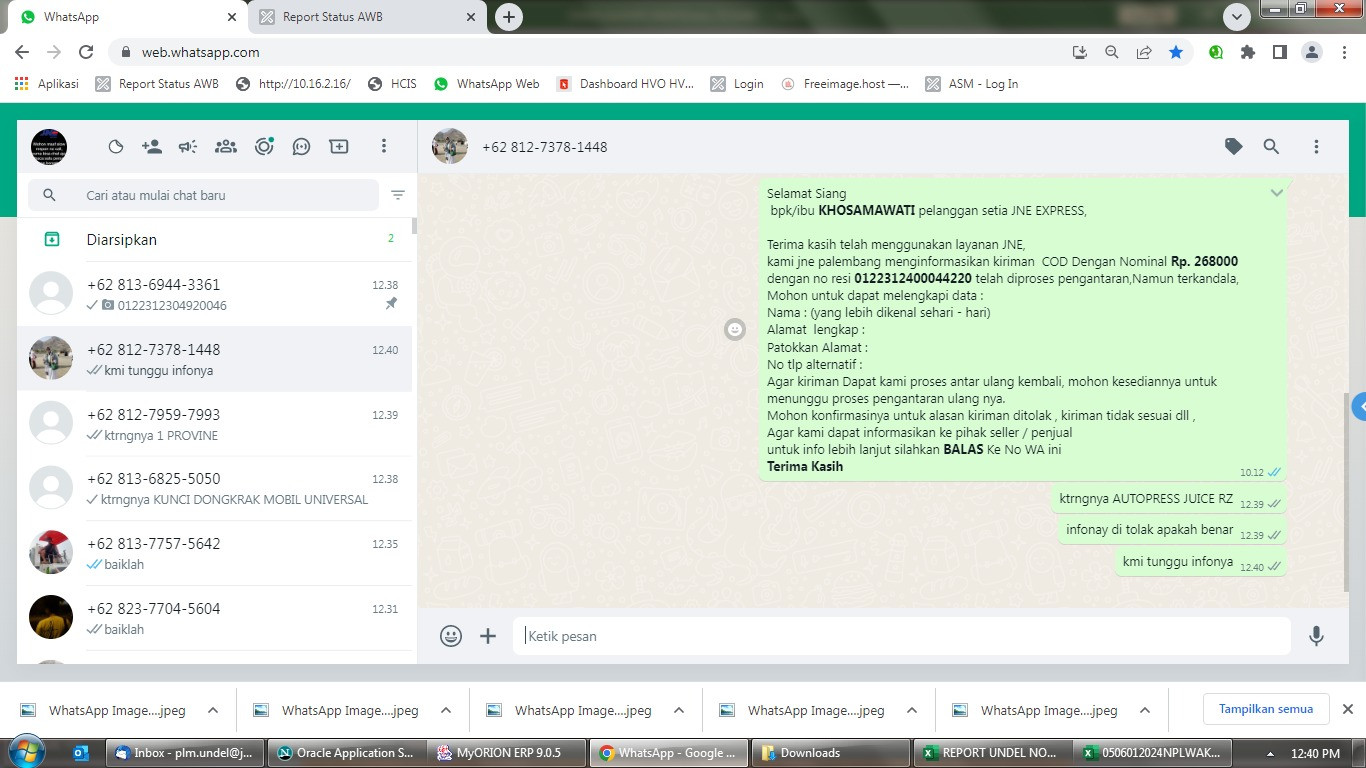Open chat with +62 812-7959-7993
Screen dimensions: 1366x768
215,424
